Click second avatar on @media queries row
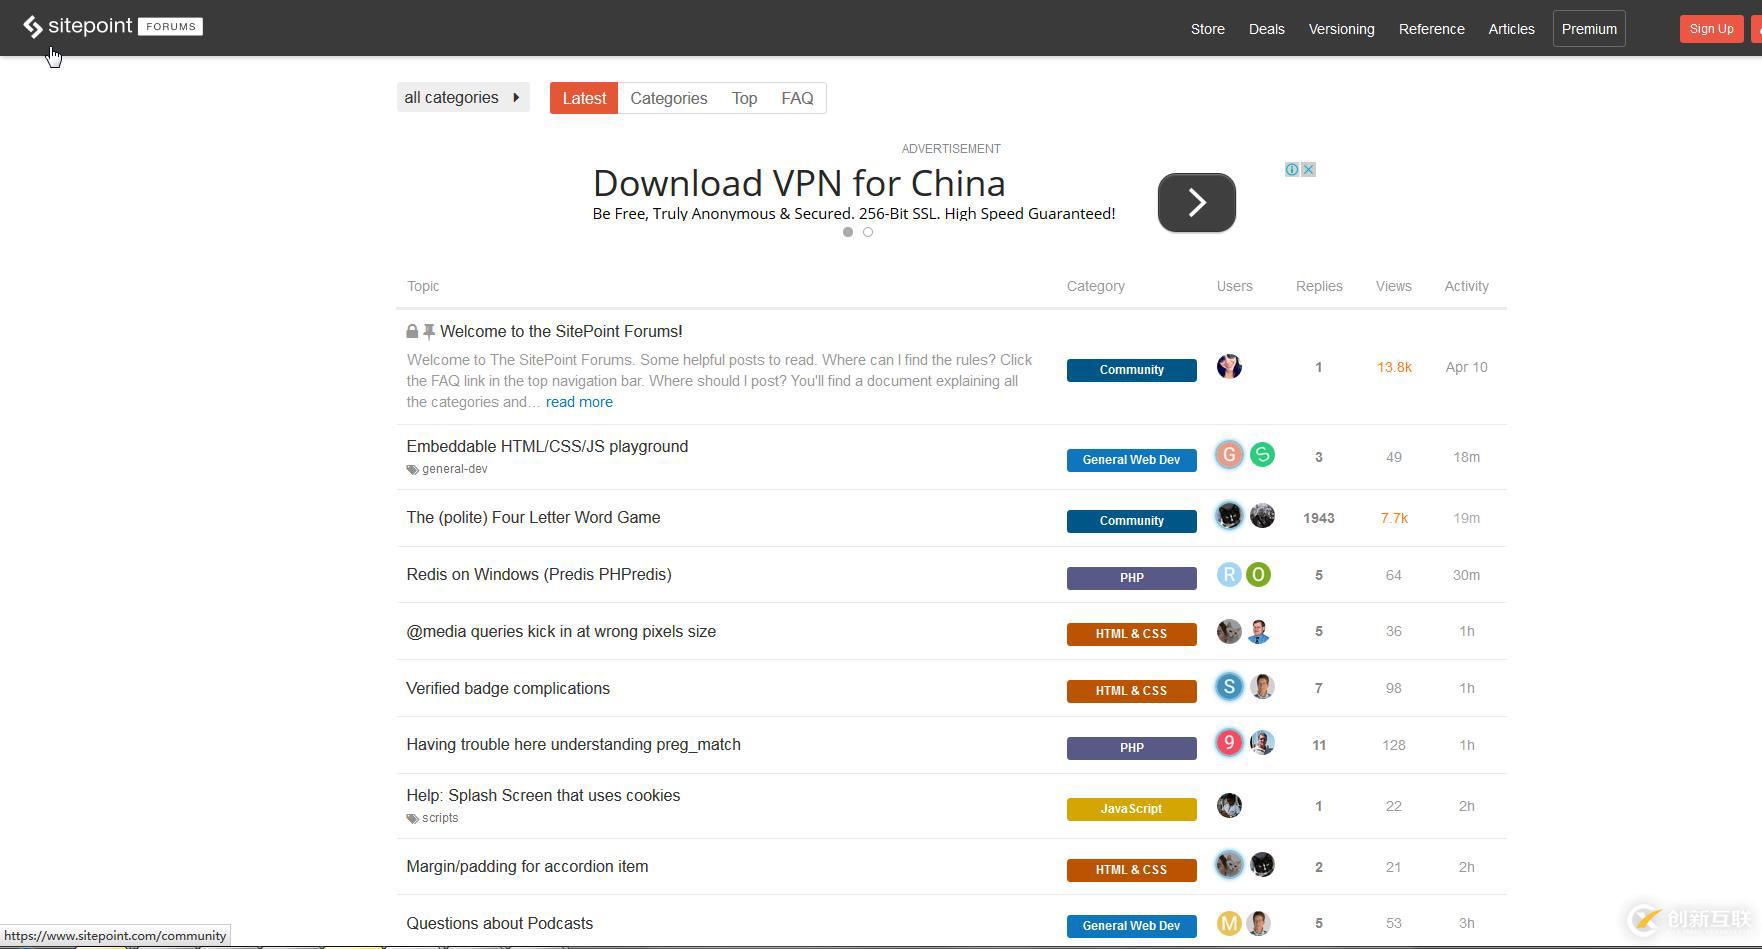Image resolution: width=1762 pixels, height=949 pixels. 1258,631
